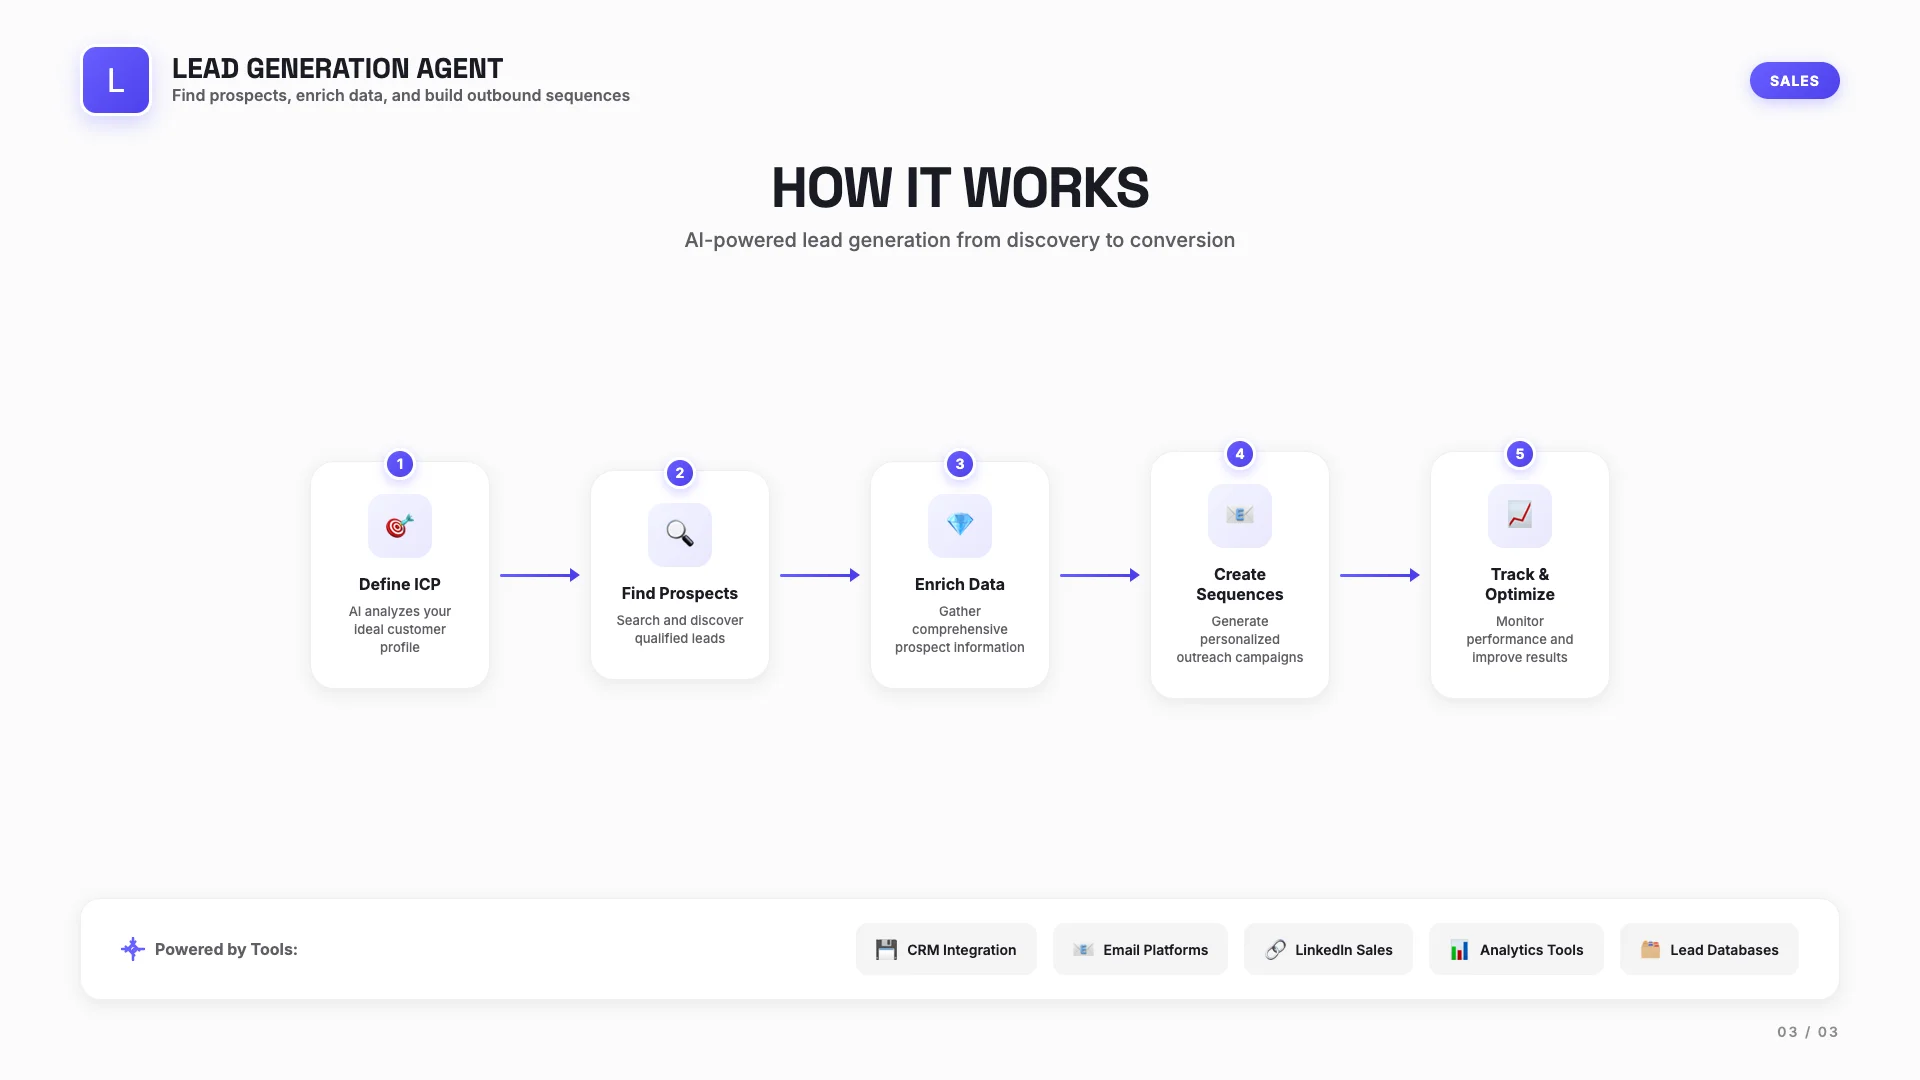Click the magnifying glass Find Prospects icon
This screenshot has height=1080, width=1920.
[680, 534]
